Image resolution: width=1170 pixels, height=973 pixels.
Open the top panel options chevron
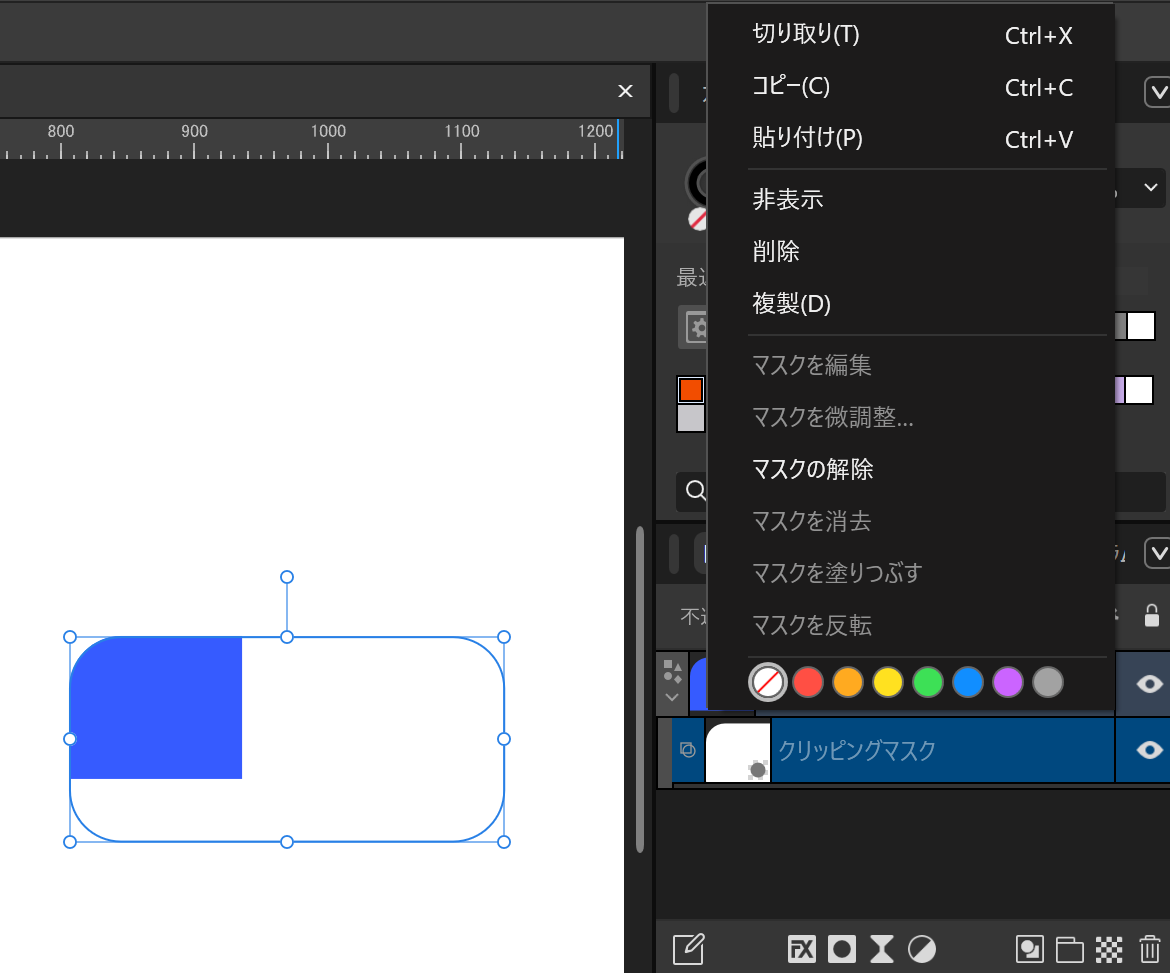(x=1158, y=93)
